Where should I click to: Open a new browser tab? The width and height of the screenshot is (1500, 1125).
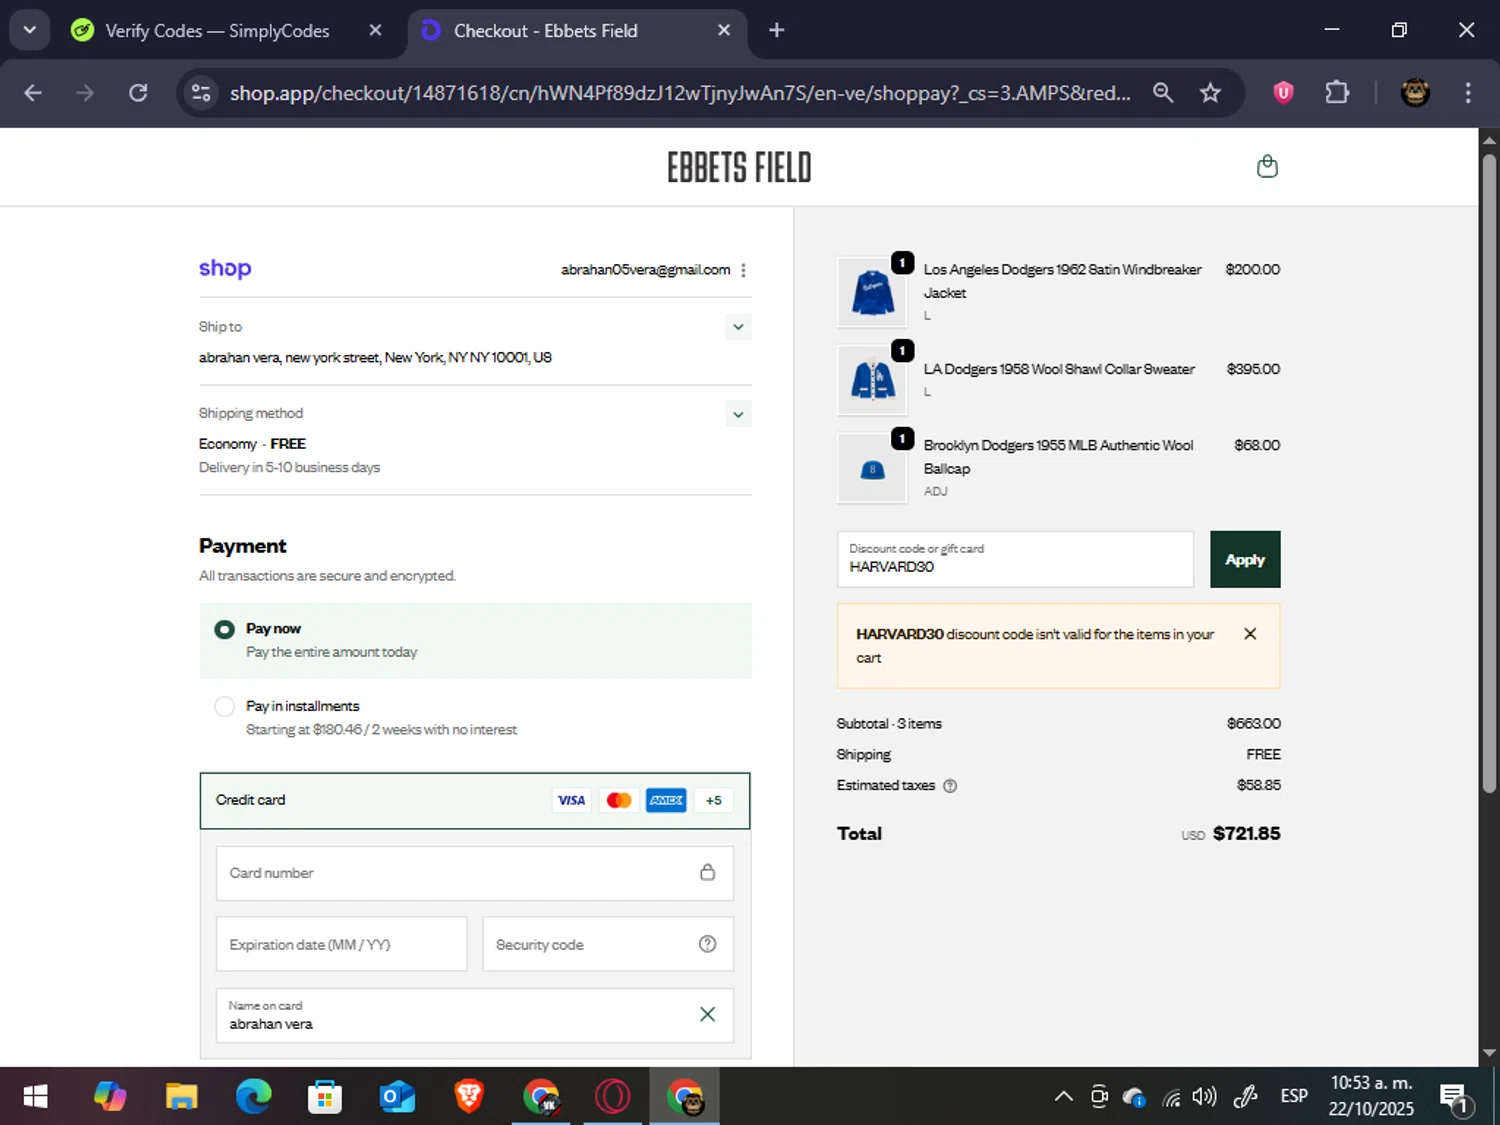click(x=776, y=30)
